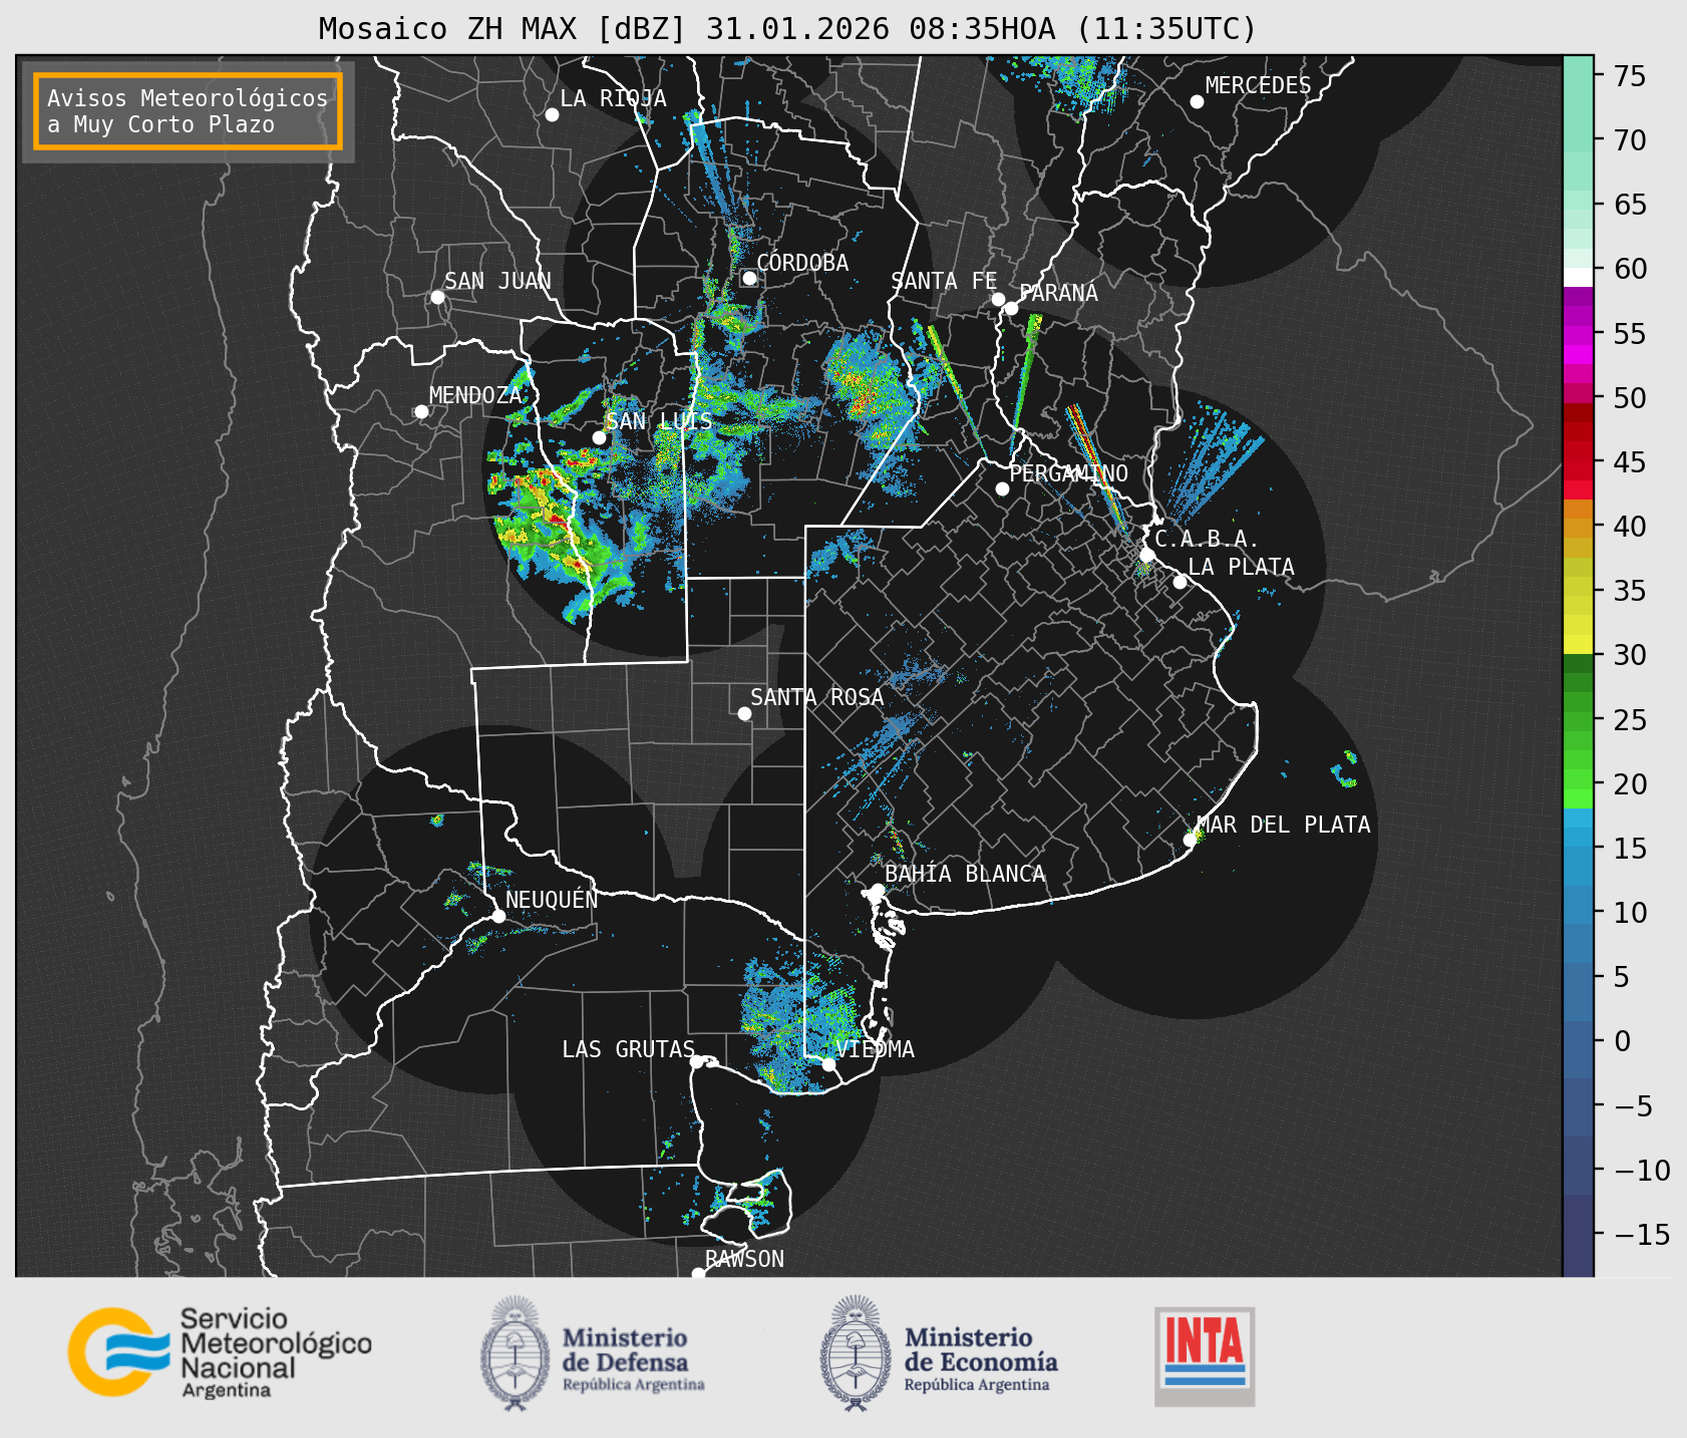The image size is (1687, 1438).
Task: Click the offshore echo east of Mar del Plata
Action: 1345,769
